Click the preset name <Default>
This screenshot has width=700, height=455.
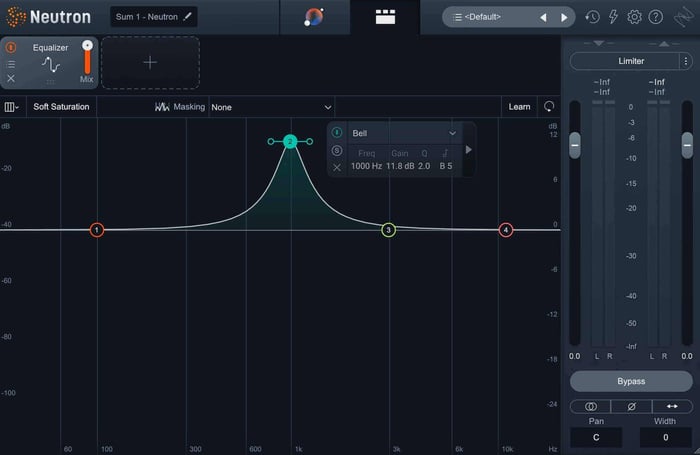[483, 17]
